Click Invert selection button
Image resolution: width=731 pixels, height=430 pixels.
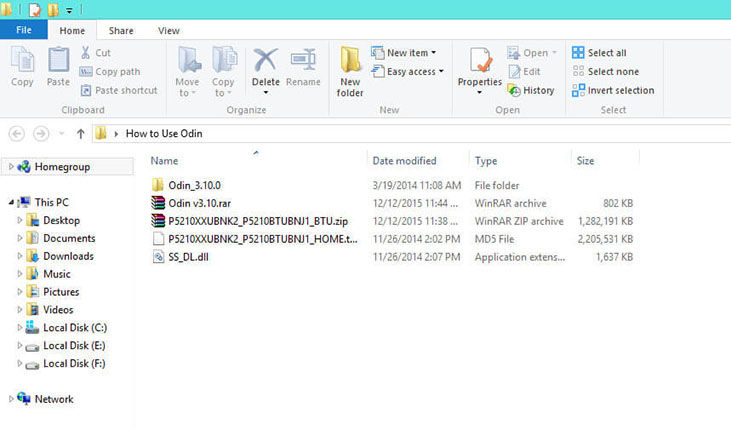click(612, 90)
